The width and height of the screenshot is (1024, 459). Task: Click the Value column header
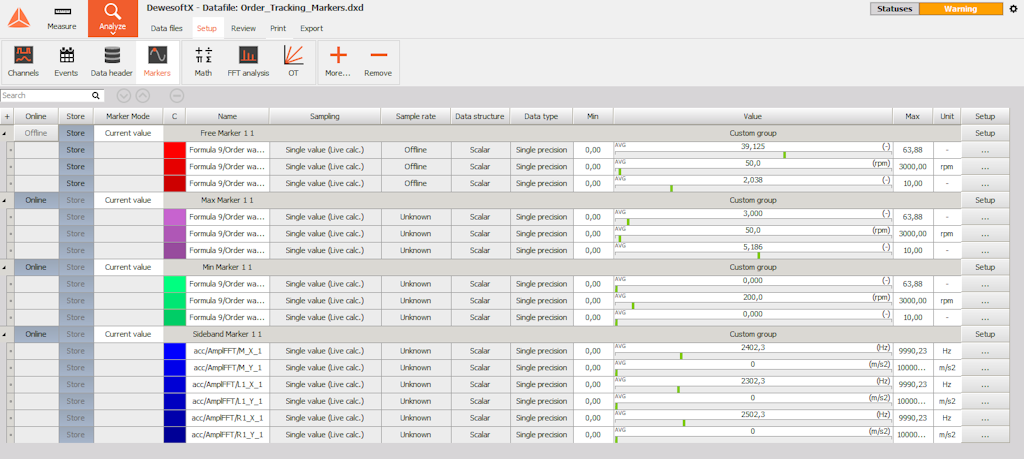pyautogui.click(x=753, y=116)
